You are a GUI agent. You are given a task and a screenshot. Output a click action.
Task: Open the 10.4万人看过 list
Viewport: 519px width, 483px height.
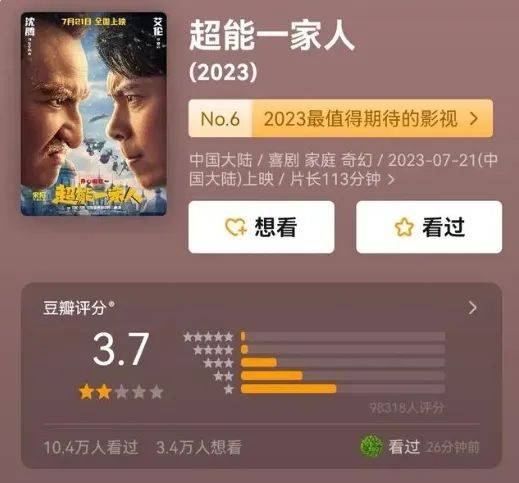pyautogui.click(x=91, y=447)
